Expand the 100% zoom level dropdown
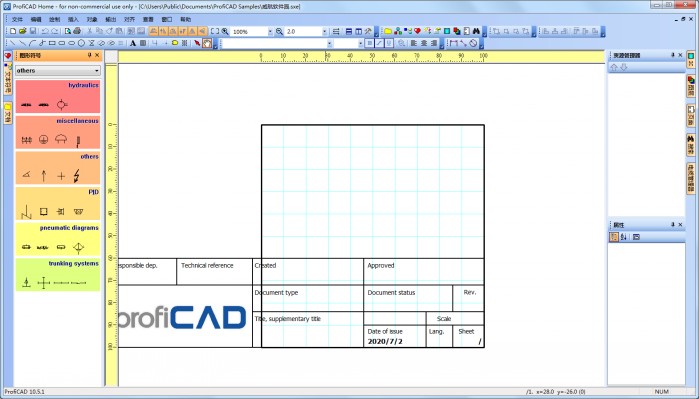 270,32
